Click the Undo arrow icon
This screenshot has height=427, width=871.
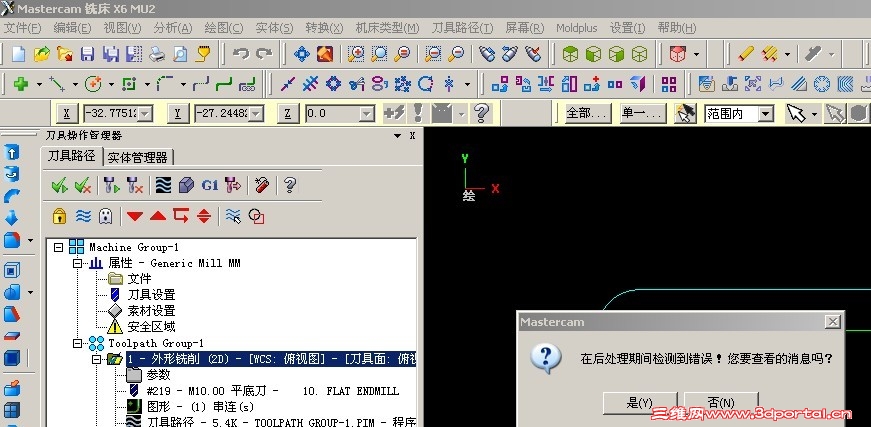(241, 54)
